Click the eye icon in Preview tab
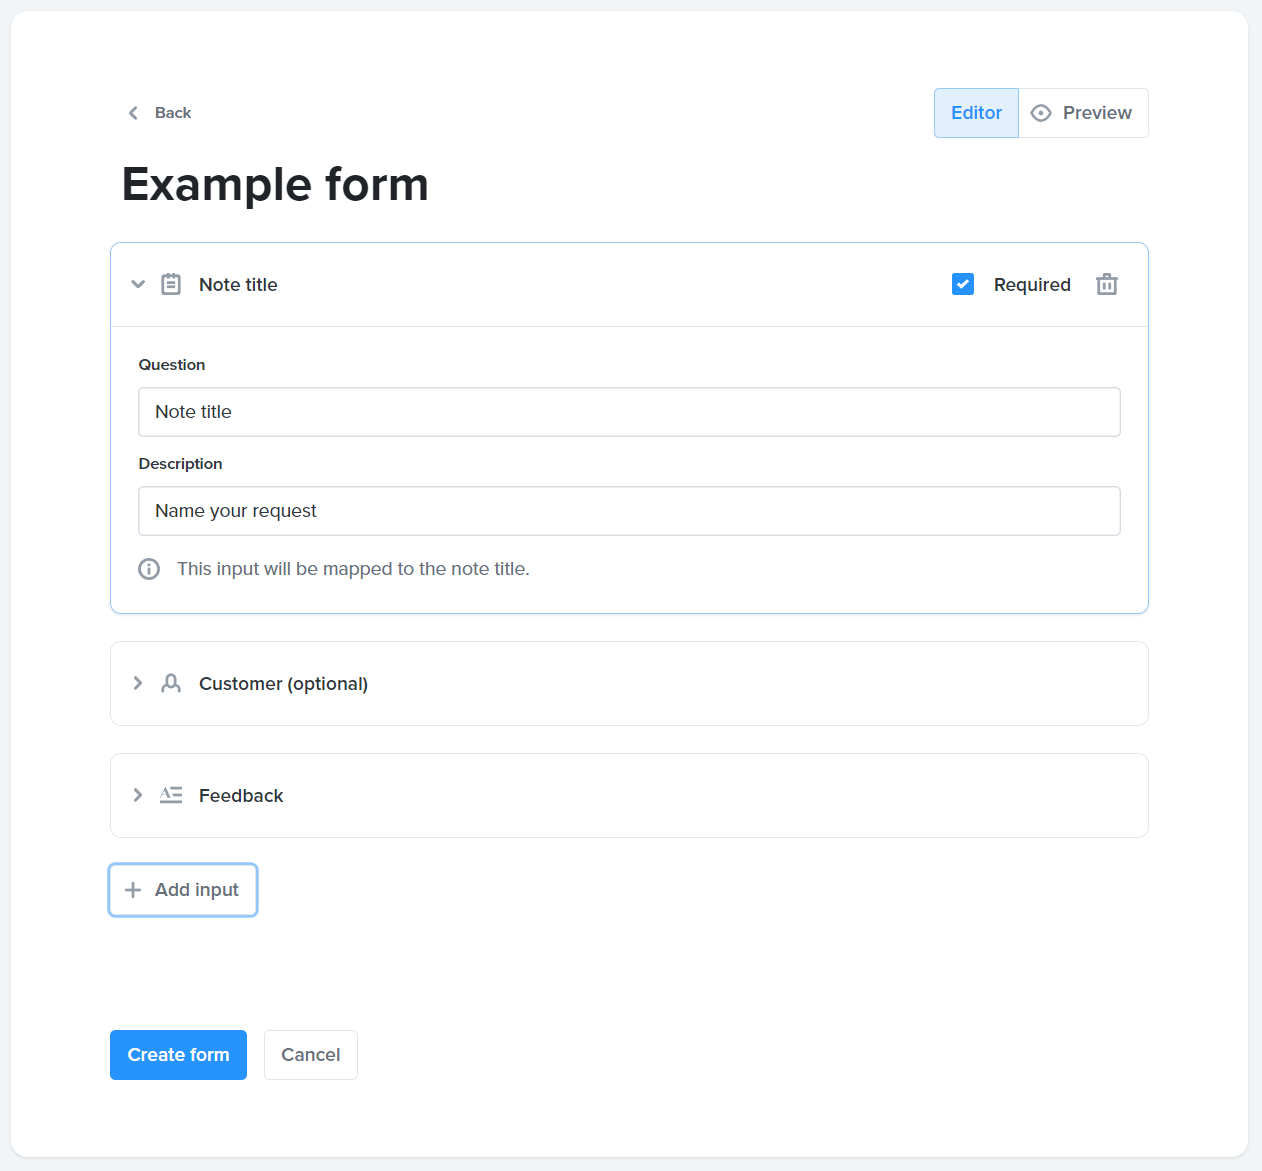 click(1041, 113)
